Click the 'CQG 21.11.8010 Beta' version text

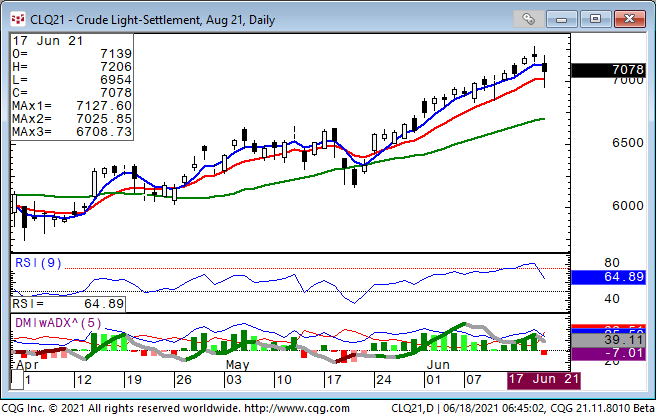click(602, 408)
